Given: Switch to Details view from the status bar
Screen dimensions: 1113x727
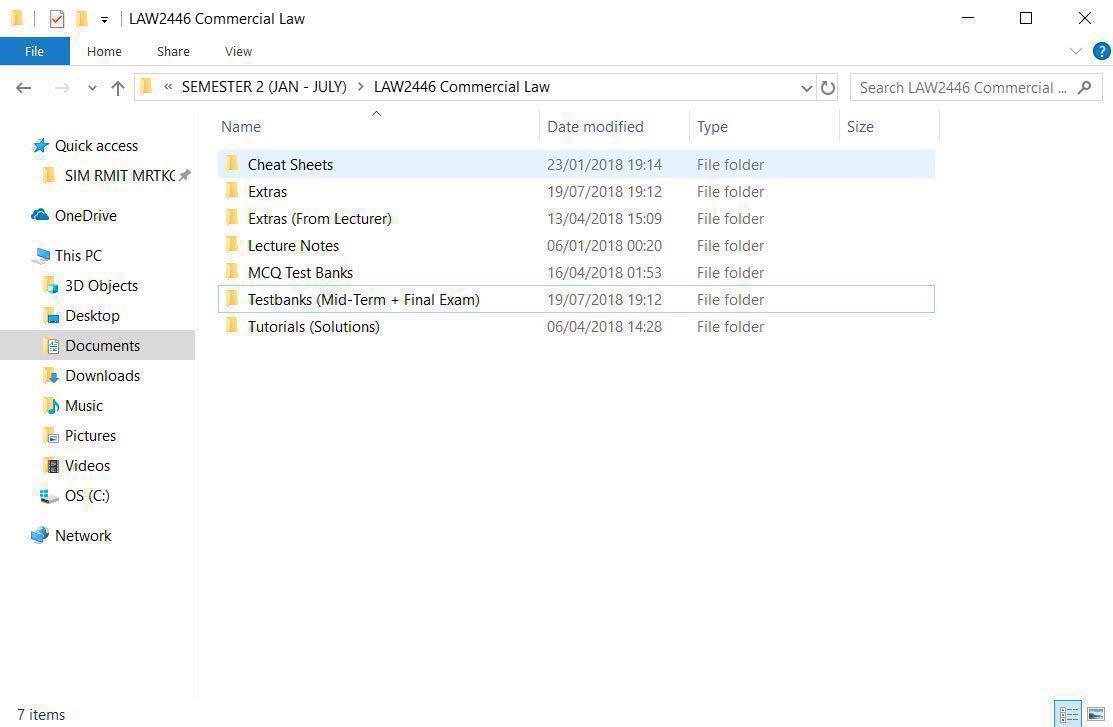Looking at the screenshot, I should click(x=1067, y=714).
